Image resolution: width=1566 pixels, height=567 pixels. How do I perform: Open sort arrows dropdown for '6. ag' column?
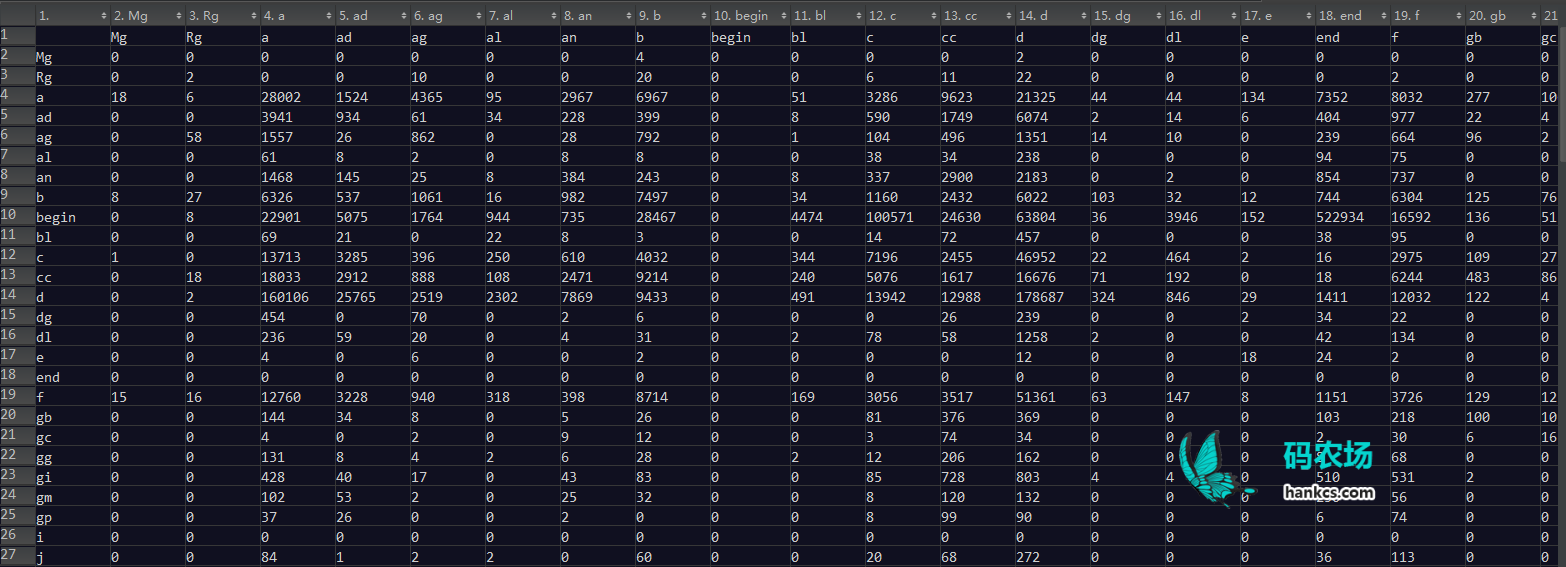click(x=478, y=16)
